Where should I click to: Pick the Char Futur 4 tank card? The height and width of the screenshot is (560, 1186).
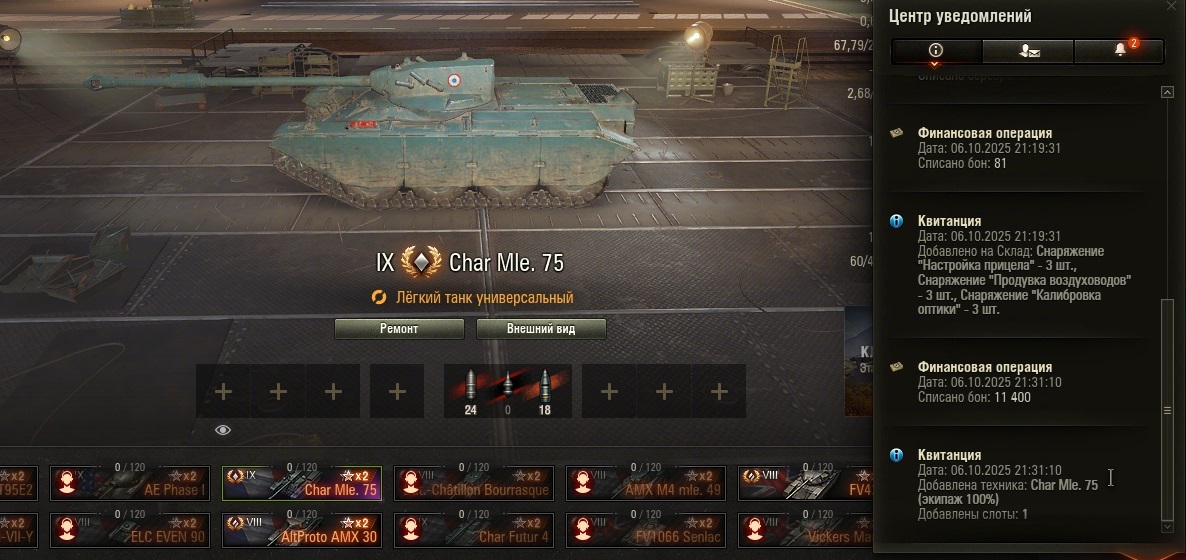click(474, 530)
